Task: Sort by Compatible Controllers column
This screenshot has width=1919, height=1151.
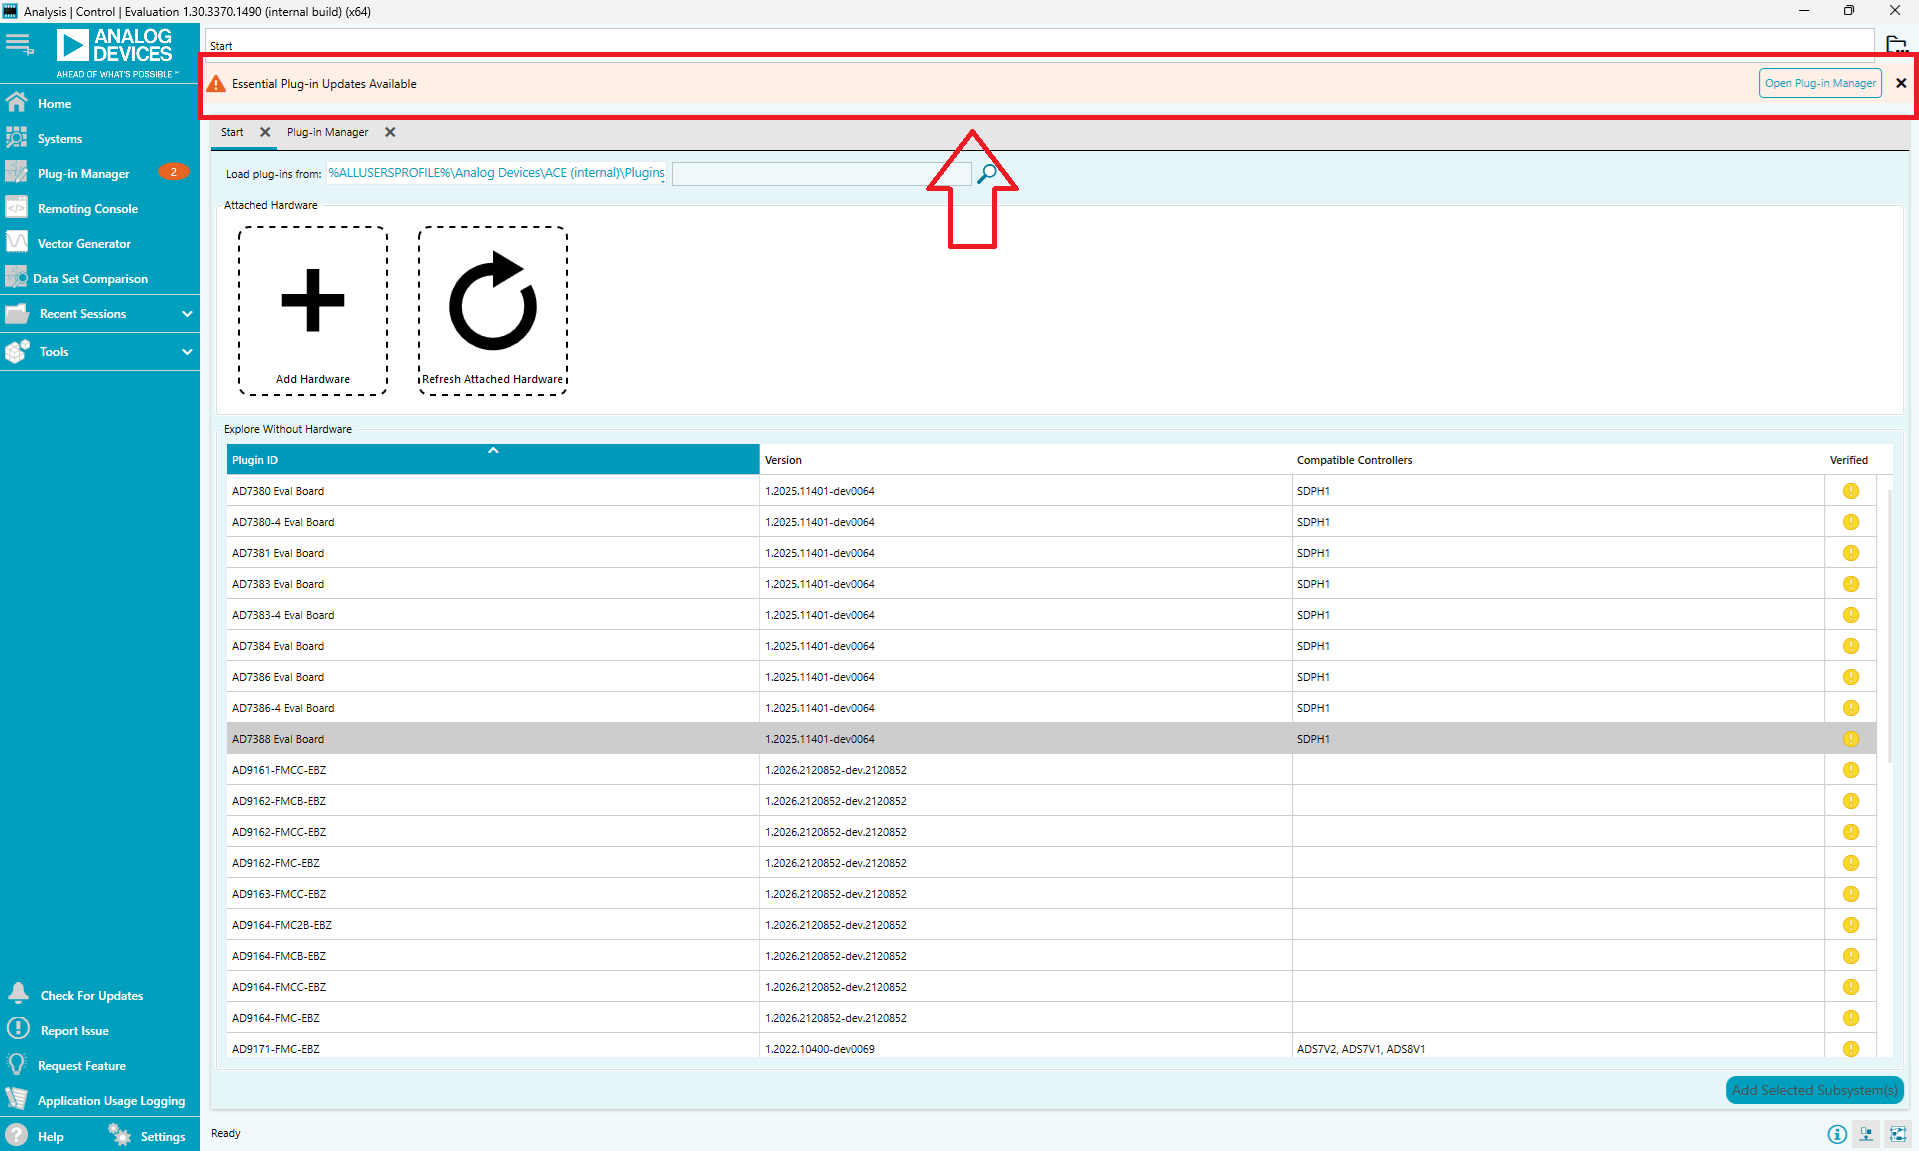Action: tap(1557, 460)
